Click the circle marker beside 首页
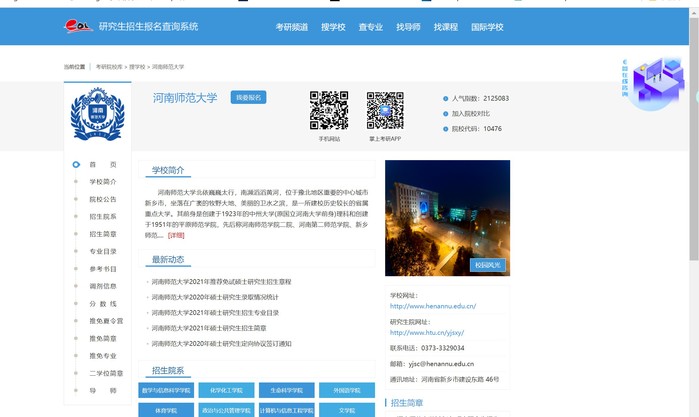The width and height of the screenshot is (699, 417). pyautogui.click(x=76, y=164)
